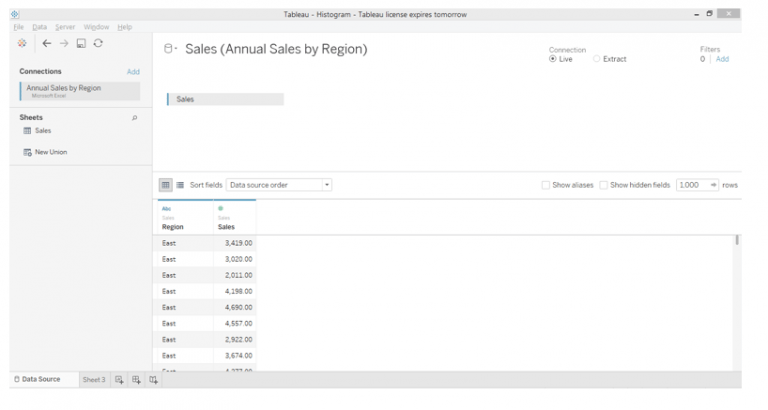The image size is (768, 410).
Task: Select the Extract connection option
Action: point(598,59)
